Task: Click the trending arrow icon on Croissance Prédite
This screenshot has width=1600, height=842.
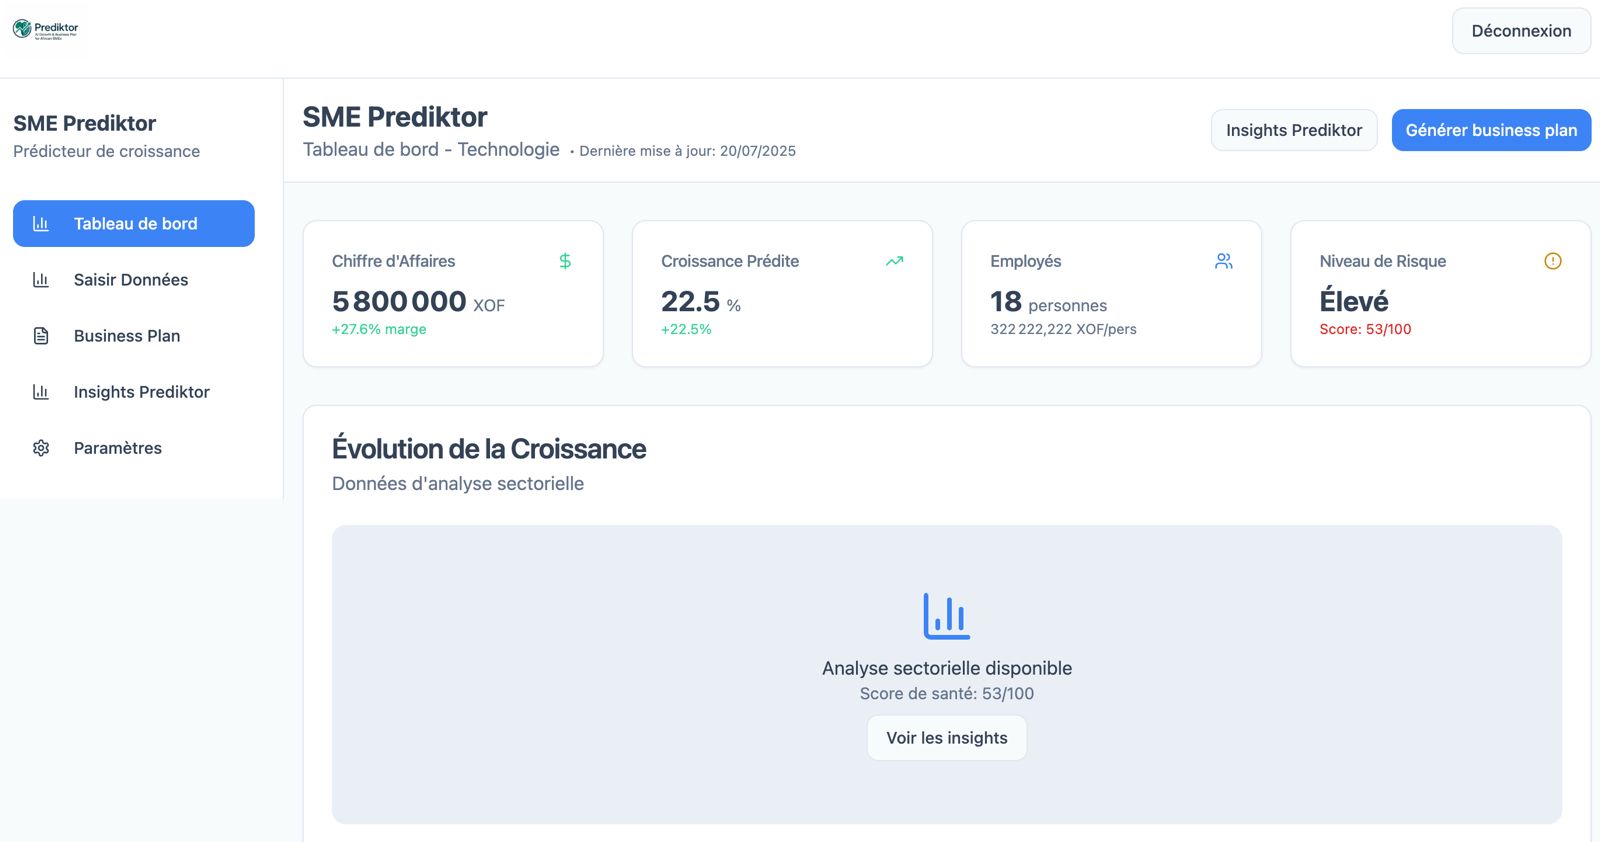Action: [x=894, y=261]
